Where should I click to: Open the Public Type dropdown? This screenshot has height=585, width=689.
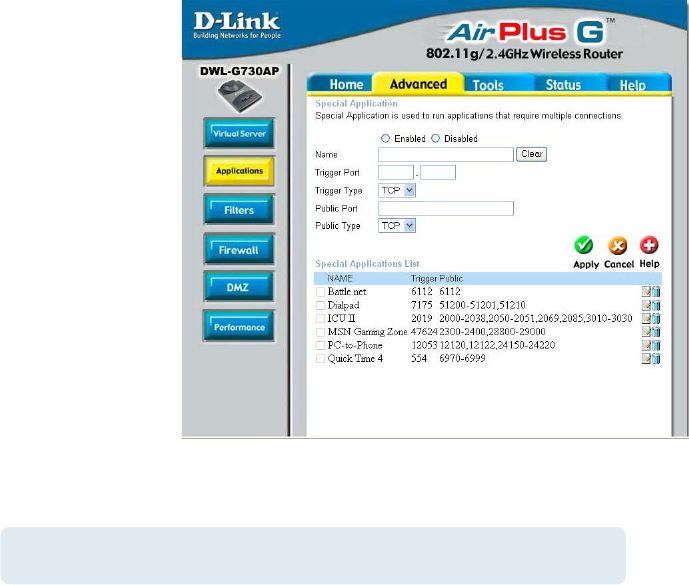point(397,225)
